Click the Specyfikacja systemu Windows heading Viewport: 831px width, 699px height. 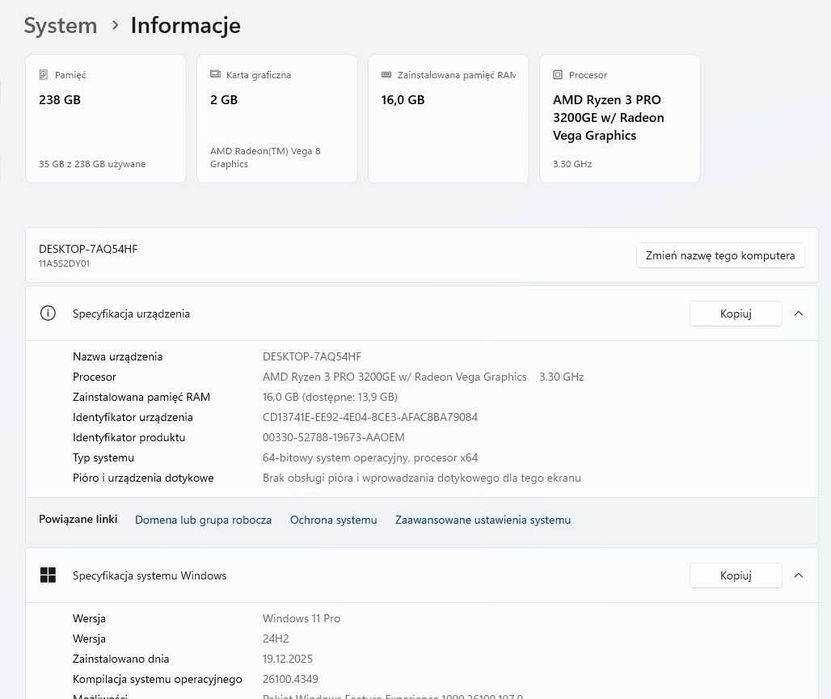[149, 576]
